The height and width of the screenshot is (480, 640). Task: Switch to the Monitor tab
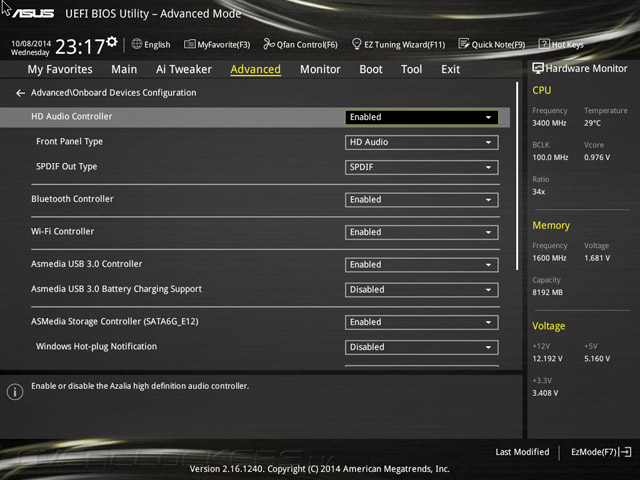coord(320,69)
